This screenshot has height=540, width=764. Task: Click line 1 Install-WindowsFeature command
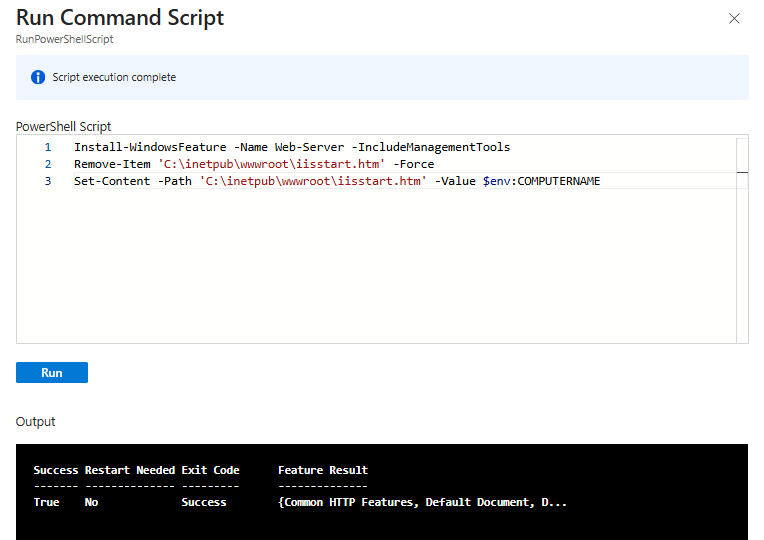click(292, 147)
